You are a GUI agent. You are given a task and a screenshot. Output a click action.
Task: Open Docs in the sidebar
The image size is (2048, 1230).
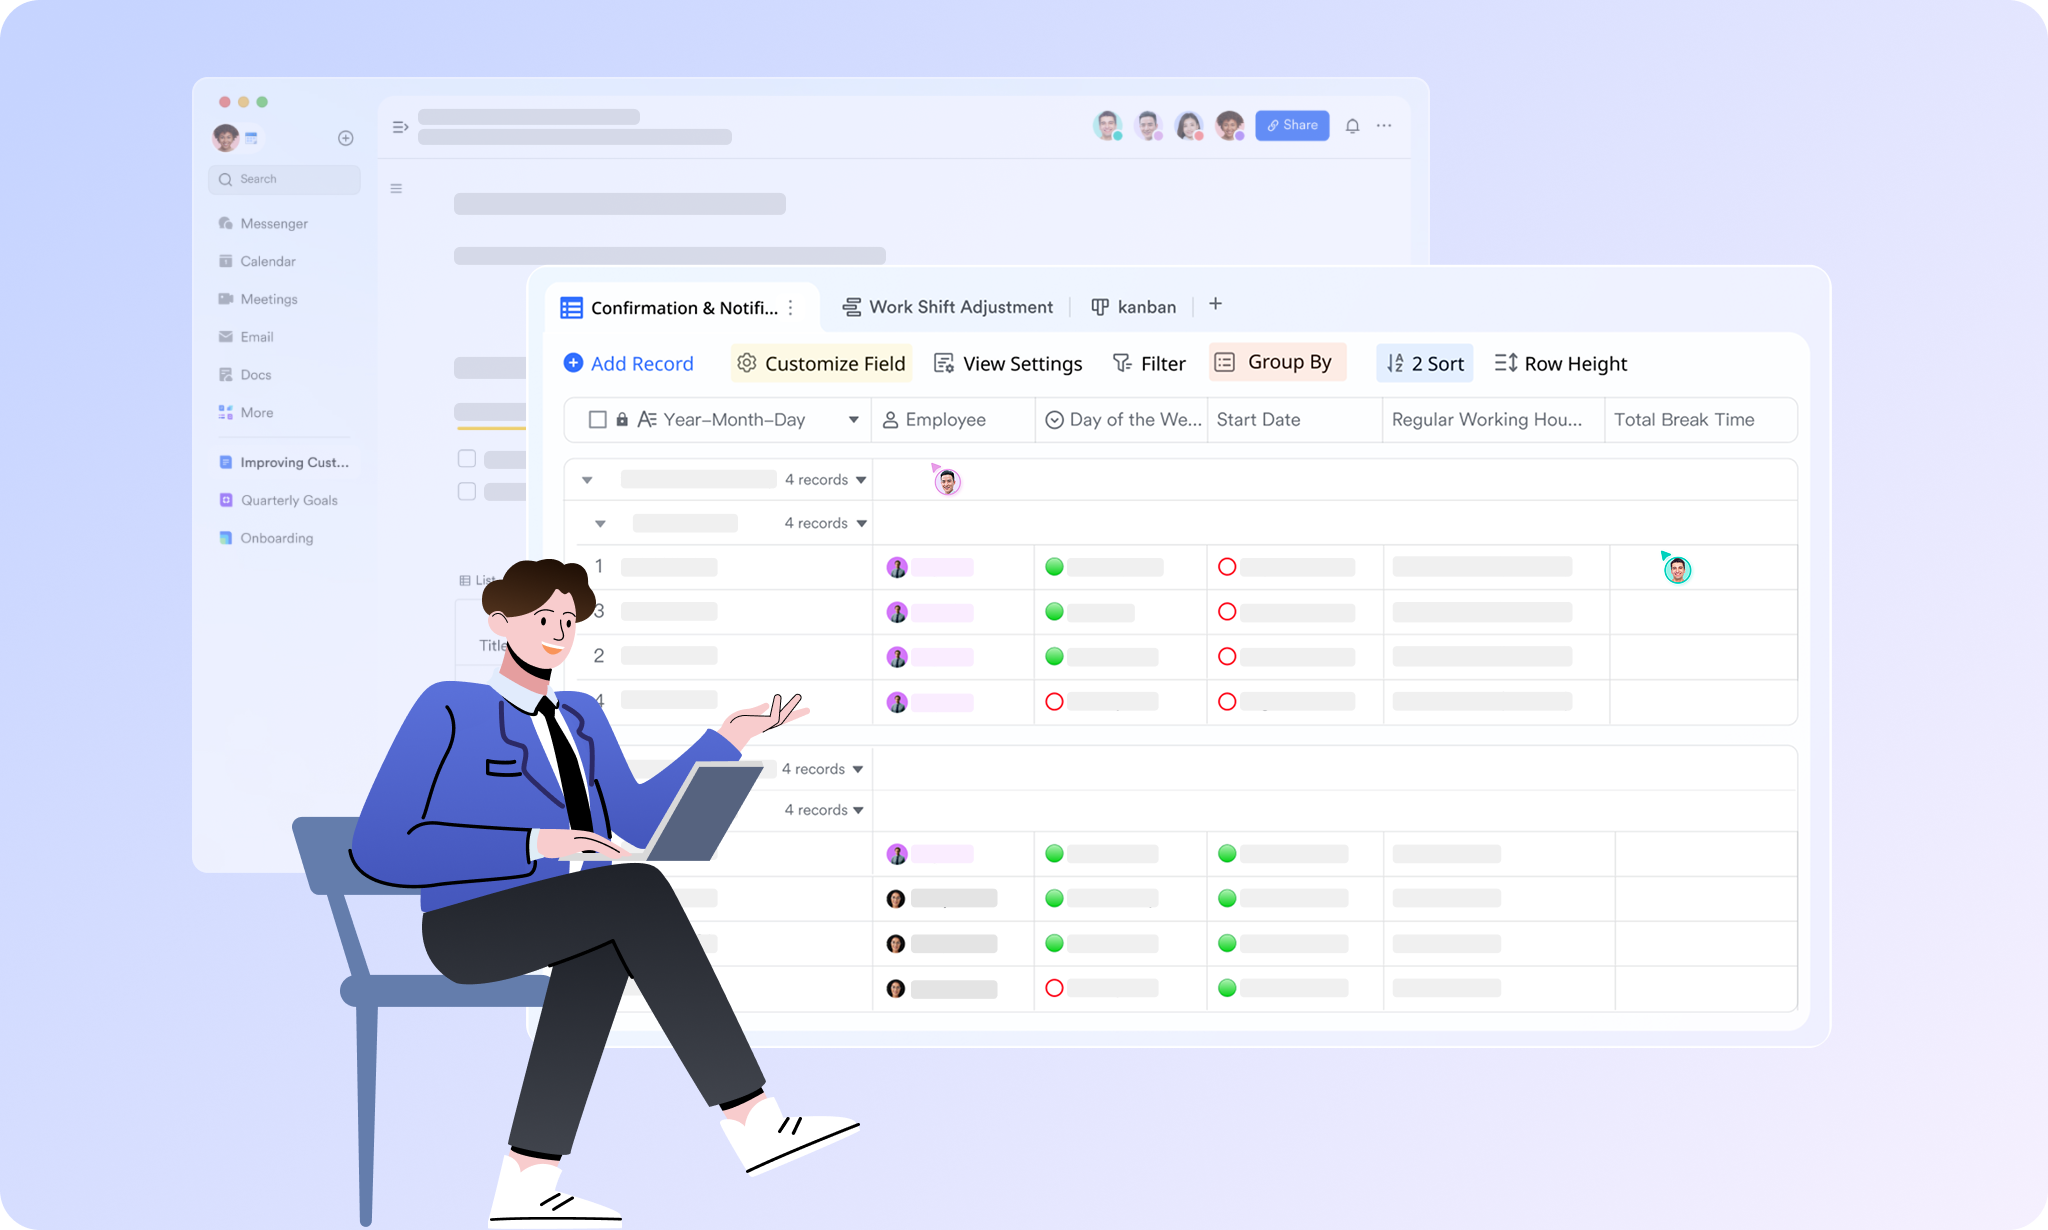tap(245, 375)
